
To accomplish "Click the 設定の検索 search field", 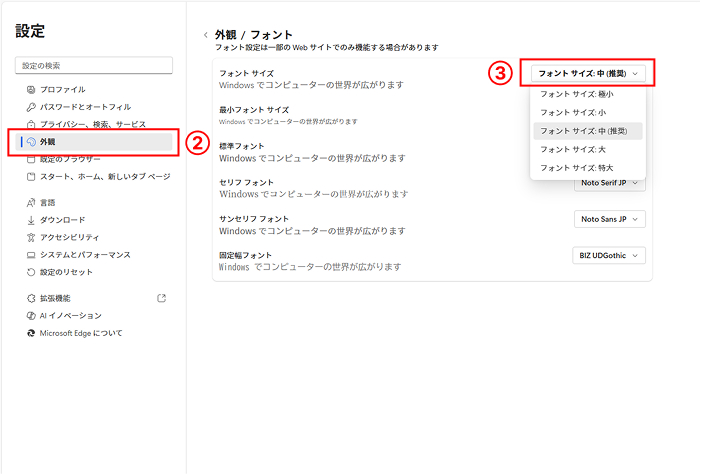I will tap(94, 65).
